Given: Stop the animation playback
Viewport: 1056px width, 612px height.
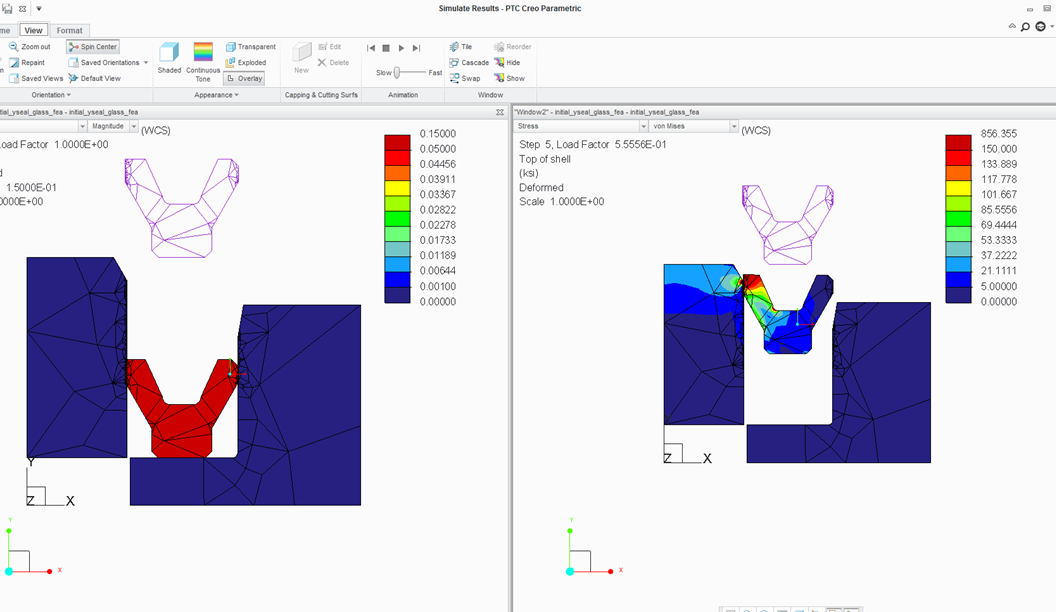Looking at the screenshot, I should (386, 48).
